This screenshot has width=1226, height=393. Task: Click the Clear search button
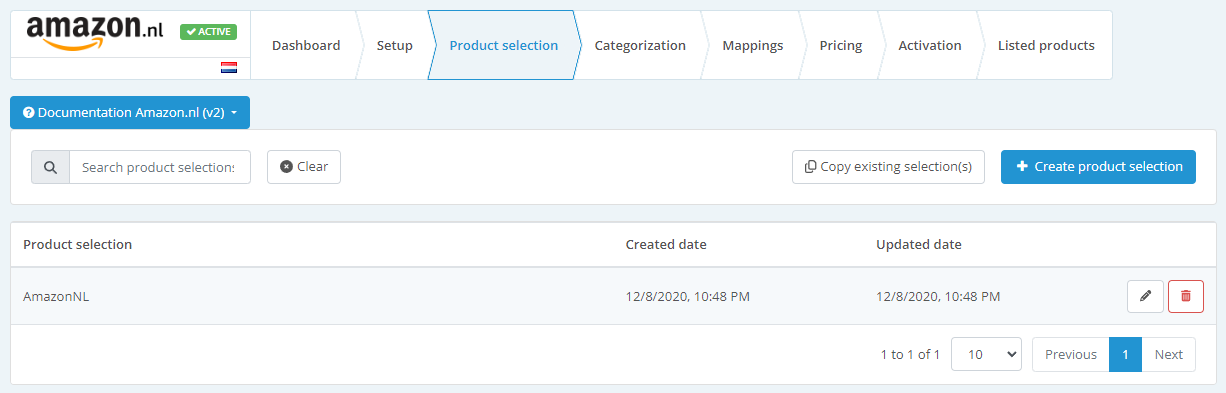point(304,167)
